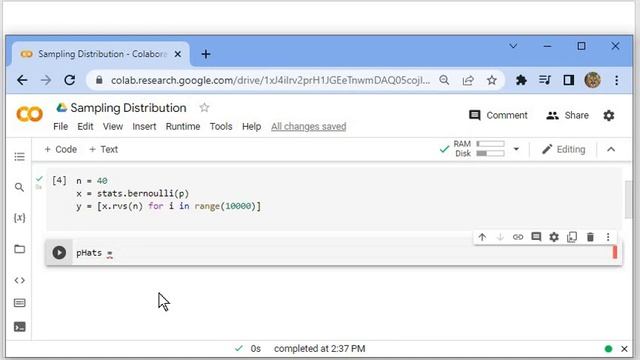
Task: Open the View menu
Action: click(113, 127)
